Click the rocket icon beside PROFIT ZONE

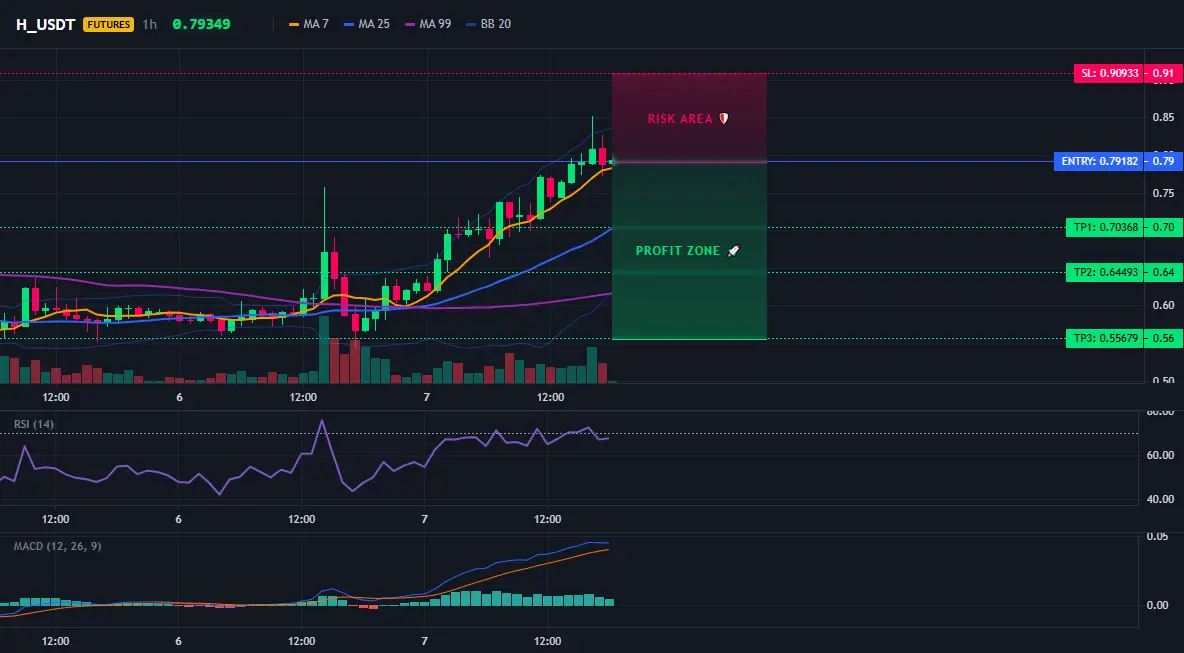[733, 251]
